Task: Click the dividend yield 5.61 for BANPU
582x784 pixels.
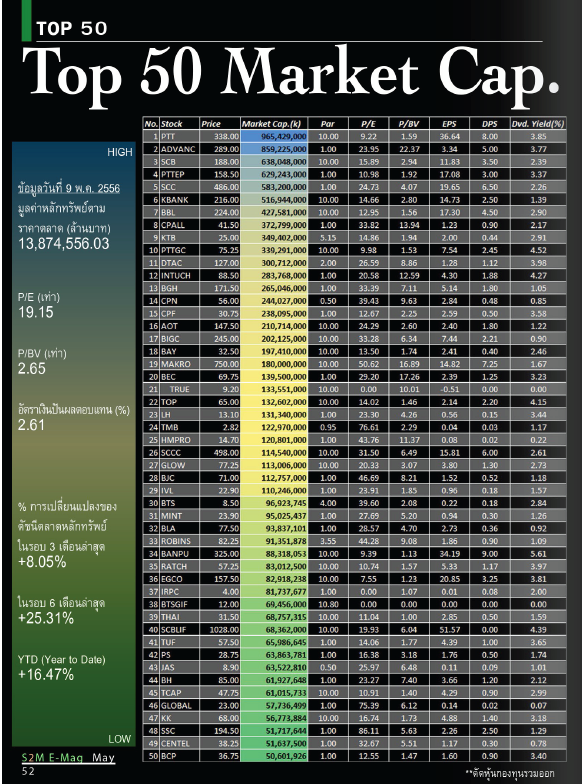Action: (x=538, y=554)
